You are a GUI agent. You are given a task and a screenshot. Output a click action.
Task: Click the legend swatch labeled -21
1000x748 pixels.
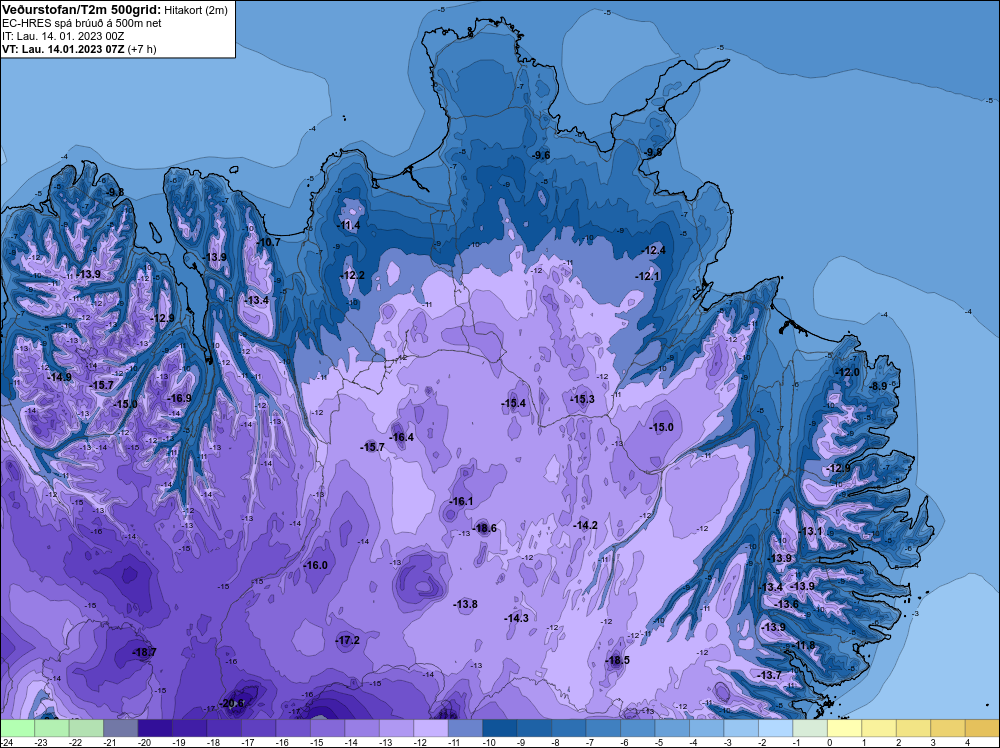[121, 728]
